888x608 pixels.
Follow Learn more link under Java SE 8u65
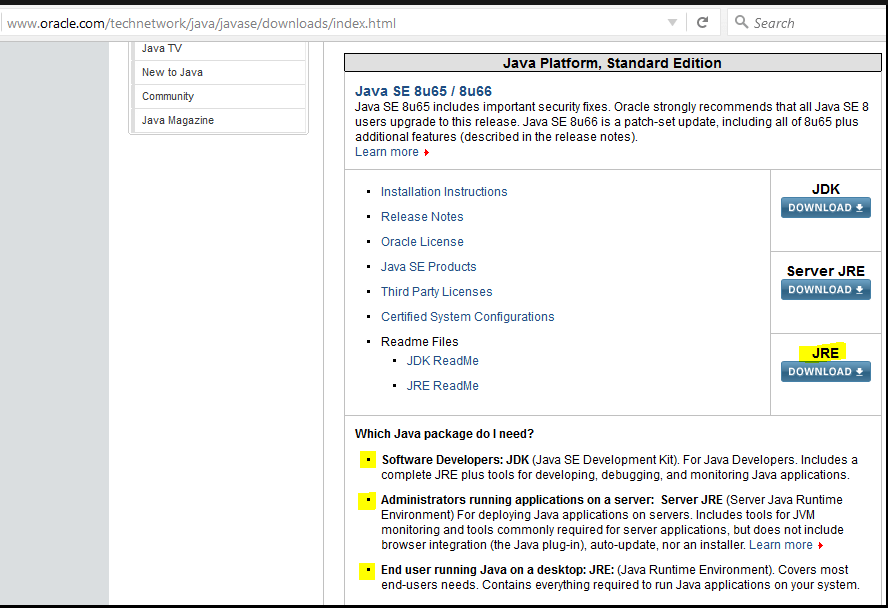pos(387,152)
